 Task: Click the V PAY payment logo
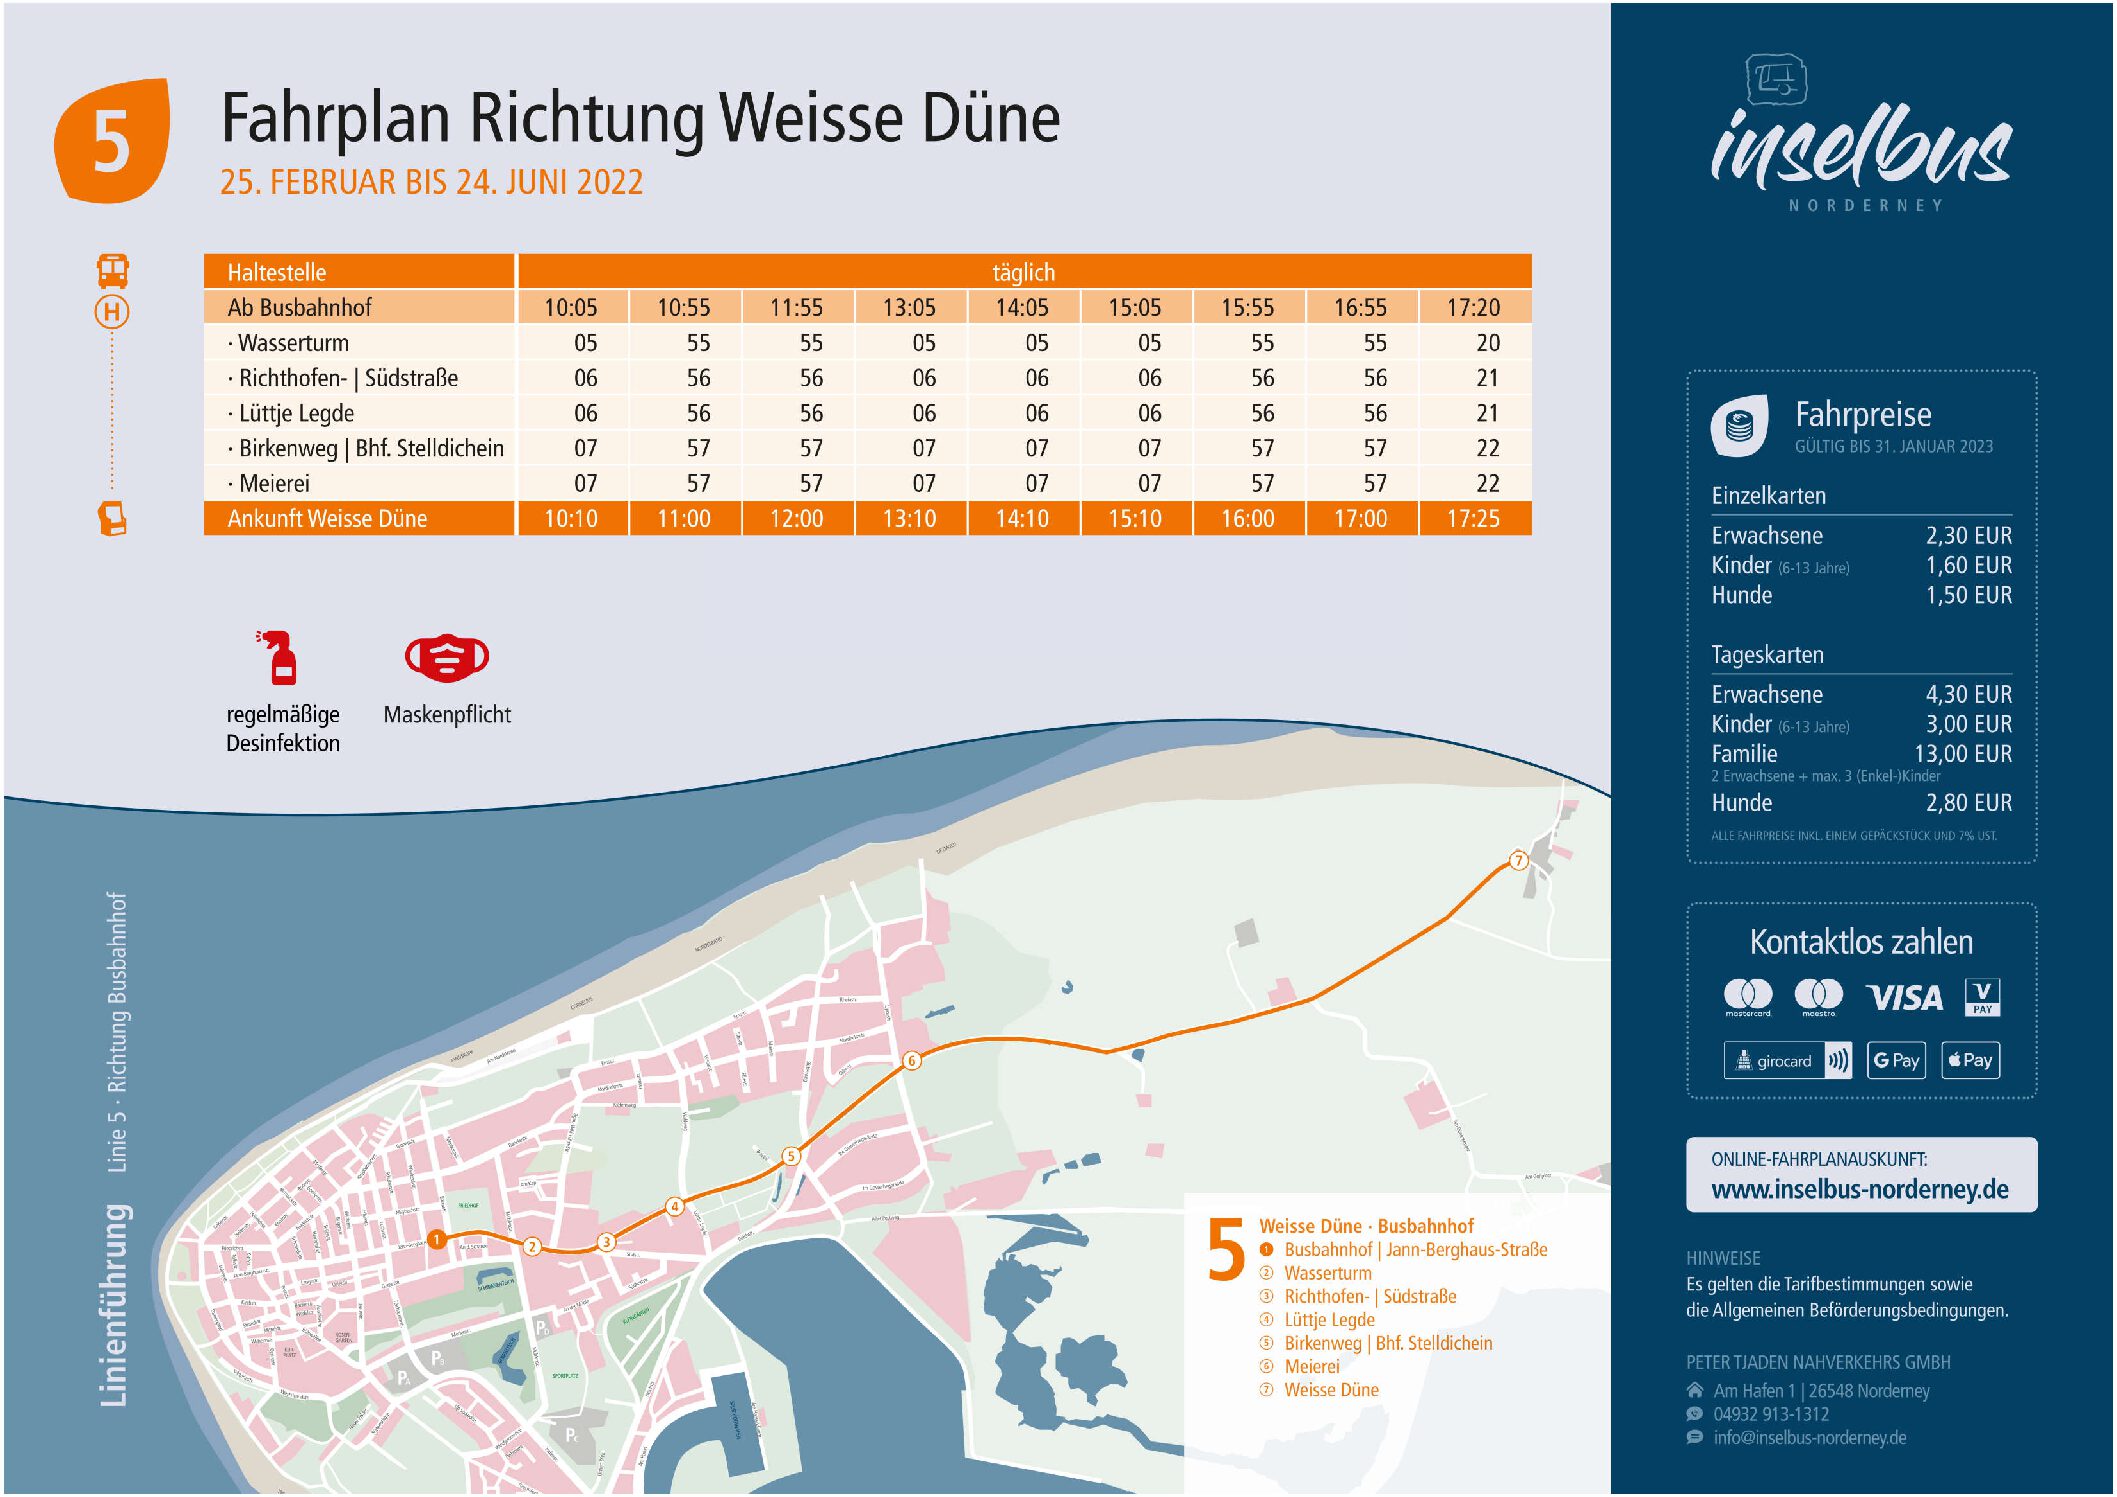[x=1982, y=997]
